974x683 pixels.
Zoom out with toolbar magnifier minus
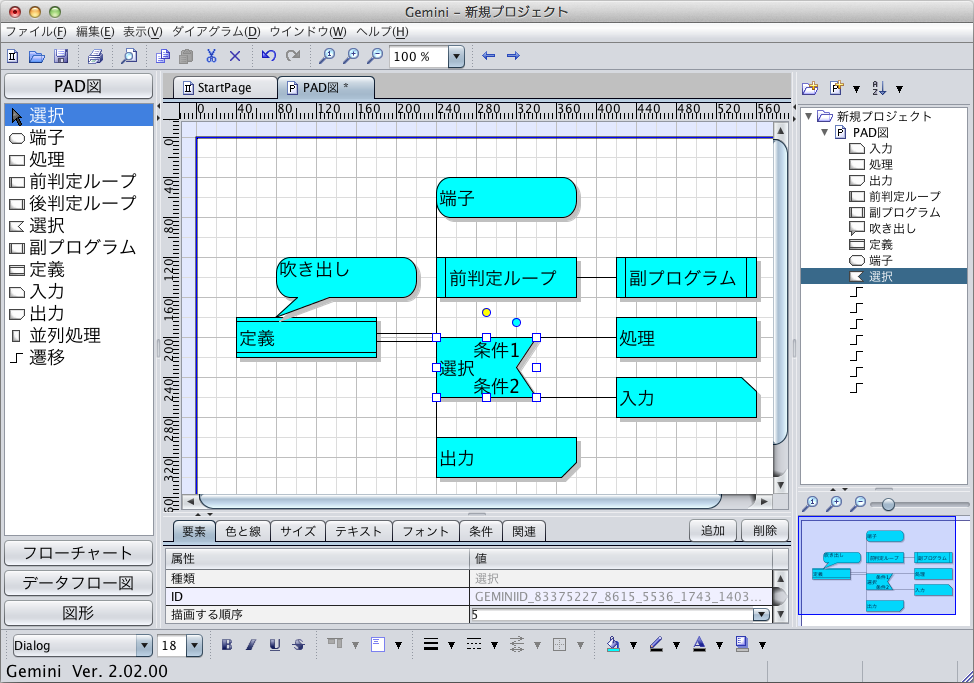tap(375, 57)
